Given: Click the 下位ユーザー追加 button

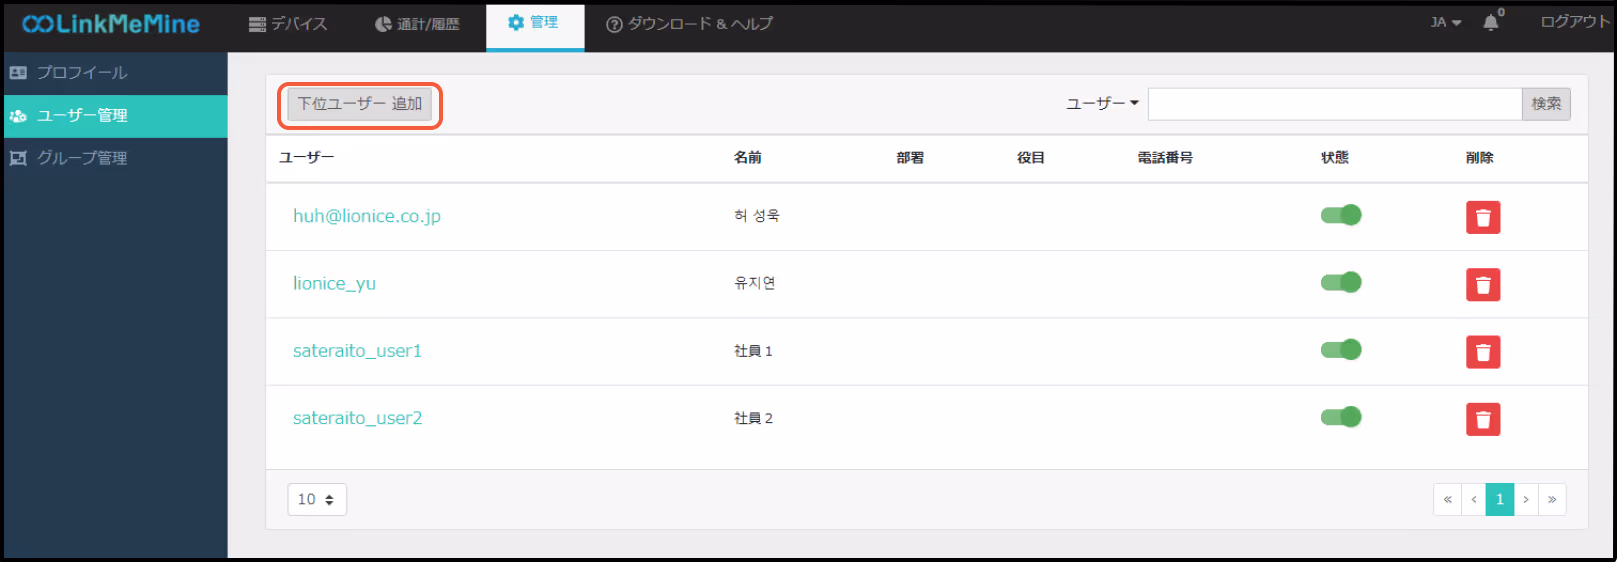Looking at the screenshot, I should pyautogui.click(x=360, y=104).
